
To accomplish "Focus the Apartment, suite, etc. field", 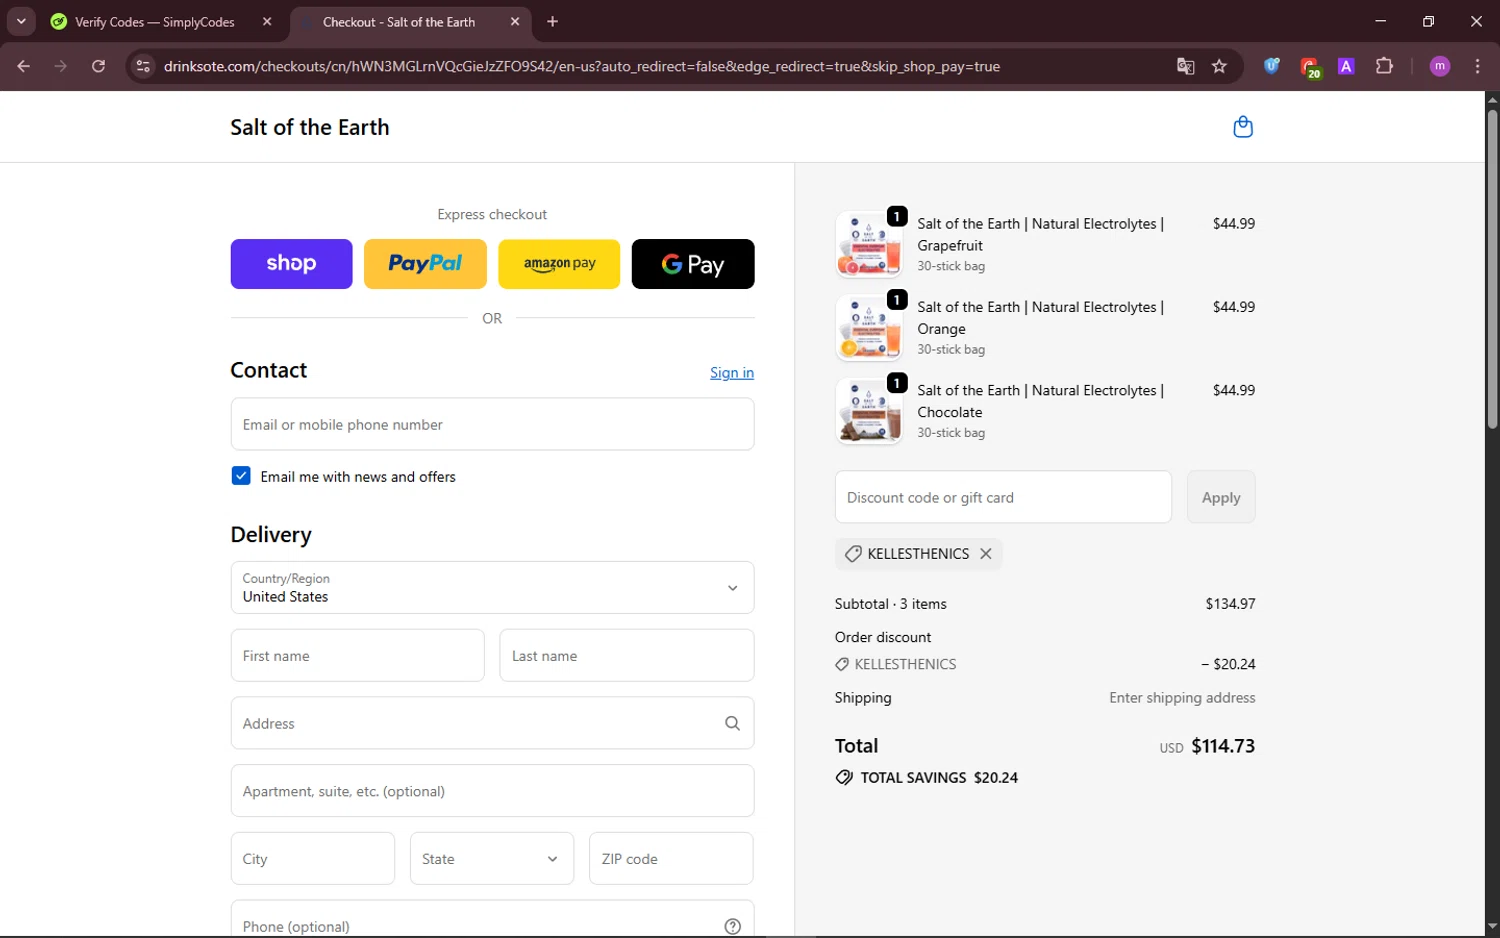I will (x=492, y=791).
